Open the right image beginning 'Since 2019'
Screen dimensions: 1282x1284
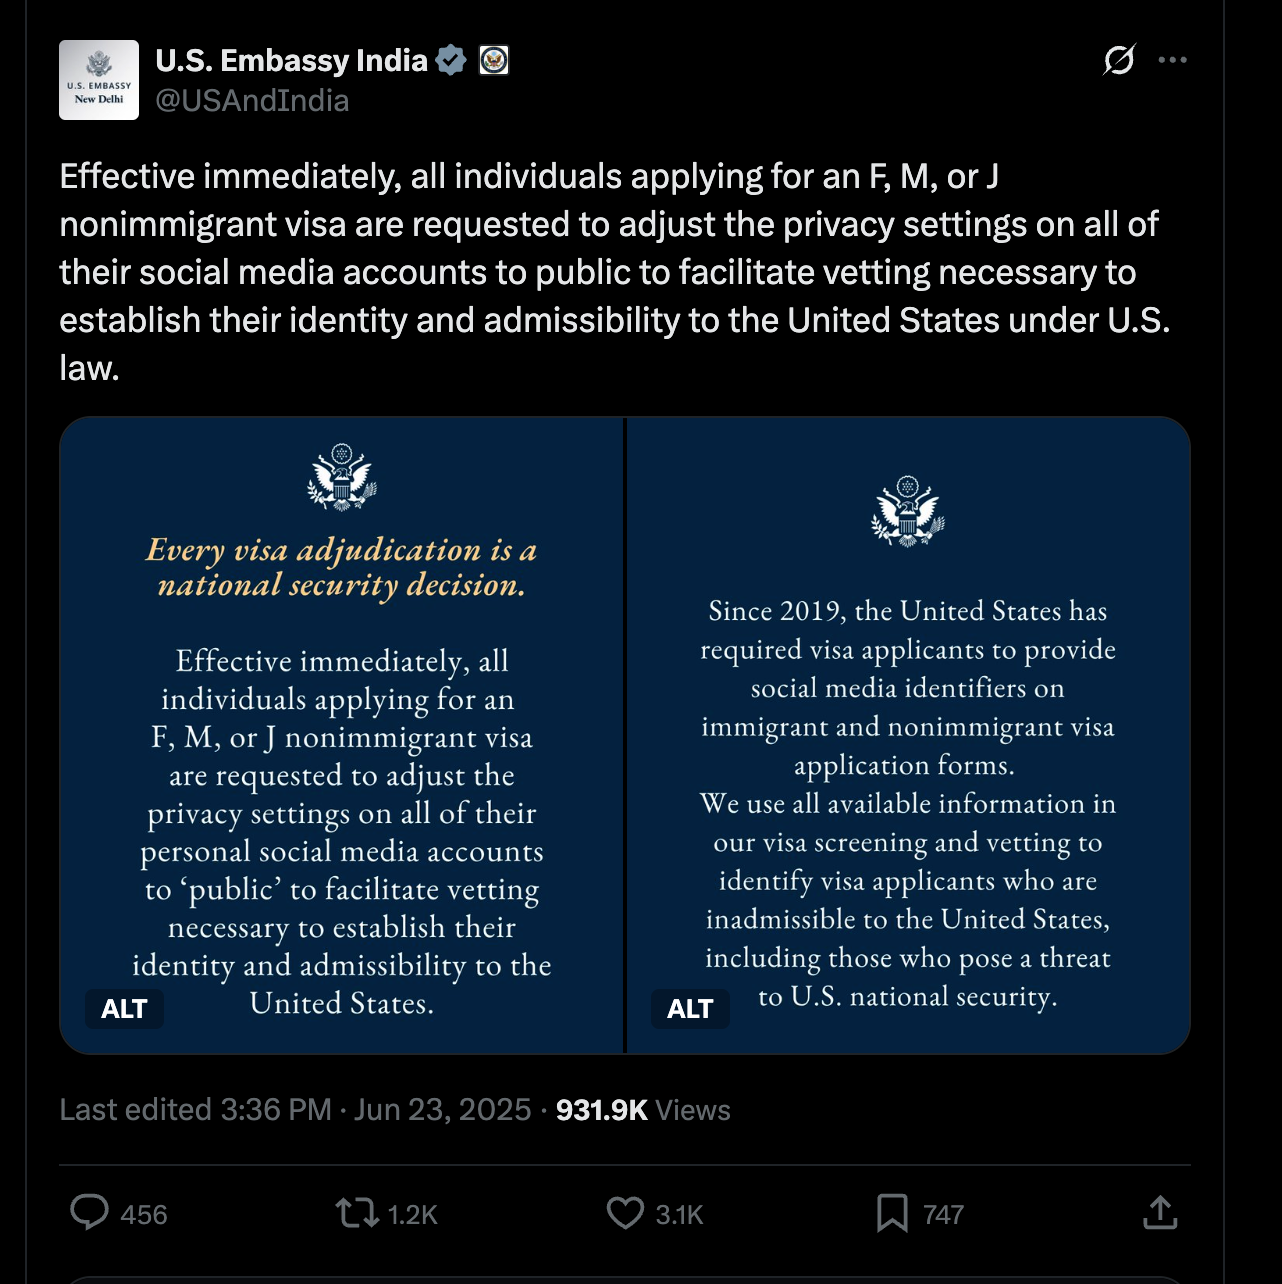(908, 735)
